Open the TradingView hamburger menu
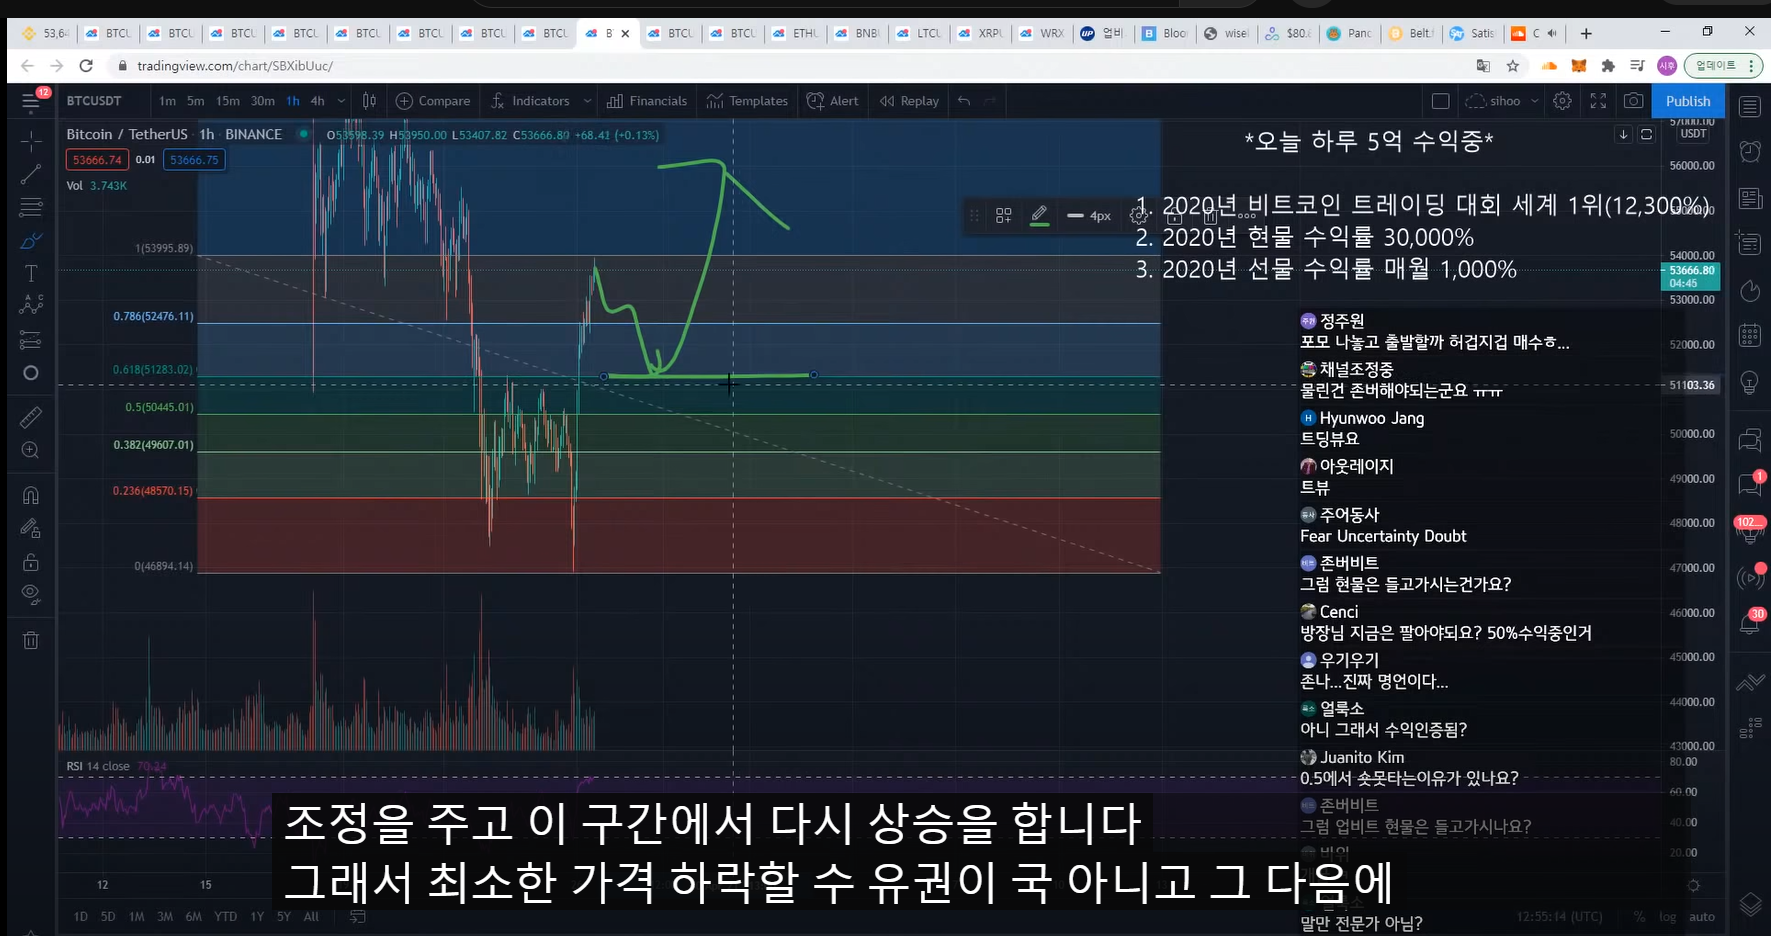 click(31, 101)
